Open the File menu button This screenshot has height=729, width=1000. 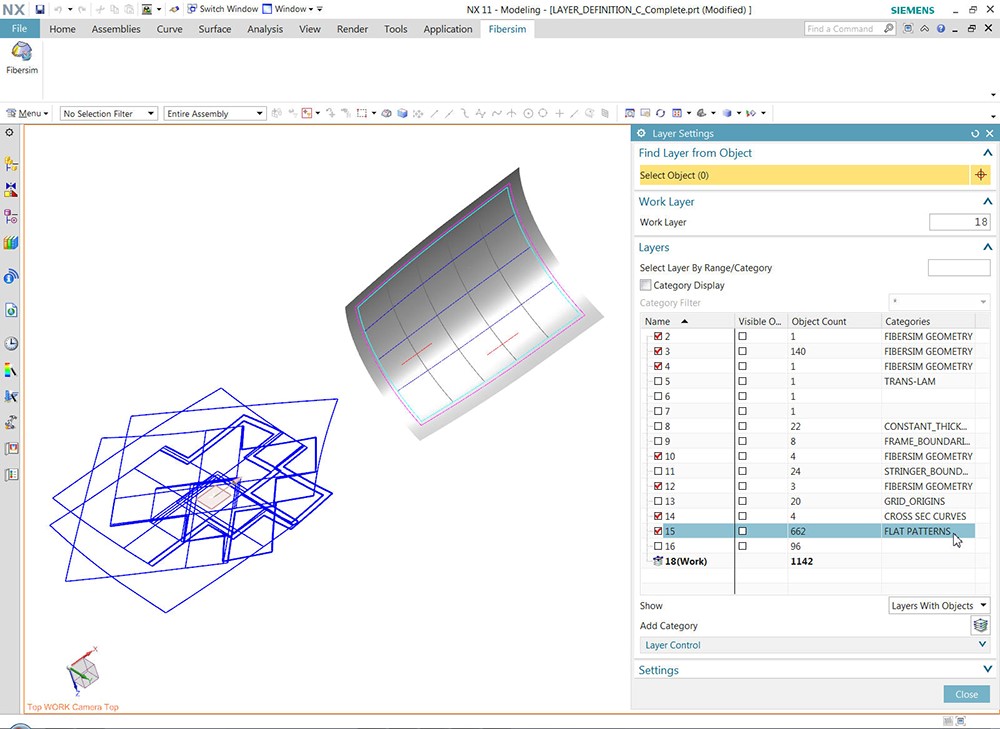tap(19, 28)
